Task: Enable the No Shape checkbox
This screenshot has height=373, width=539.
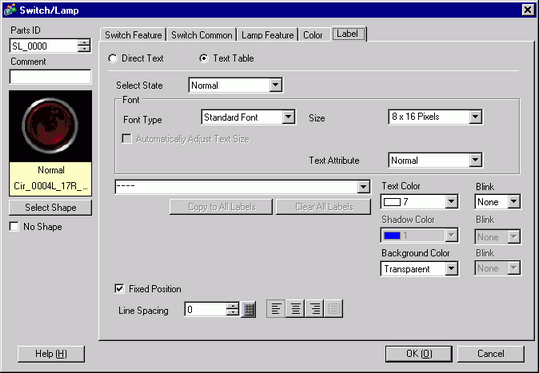Action: (x=14, y=227)
